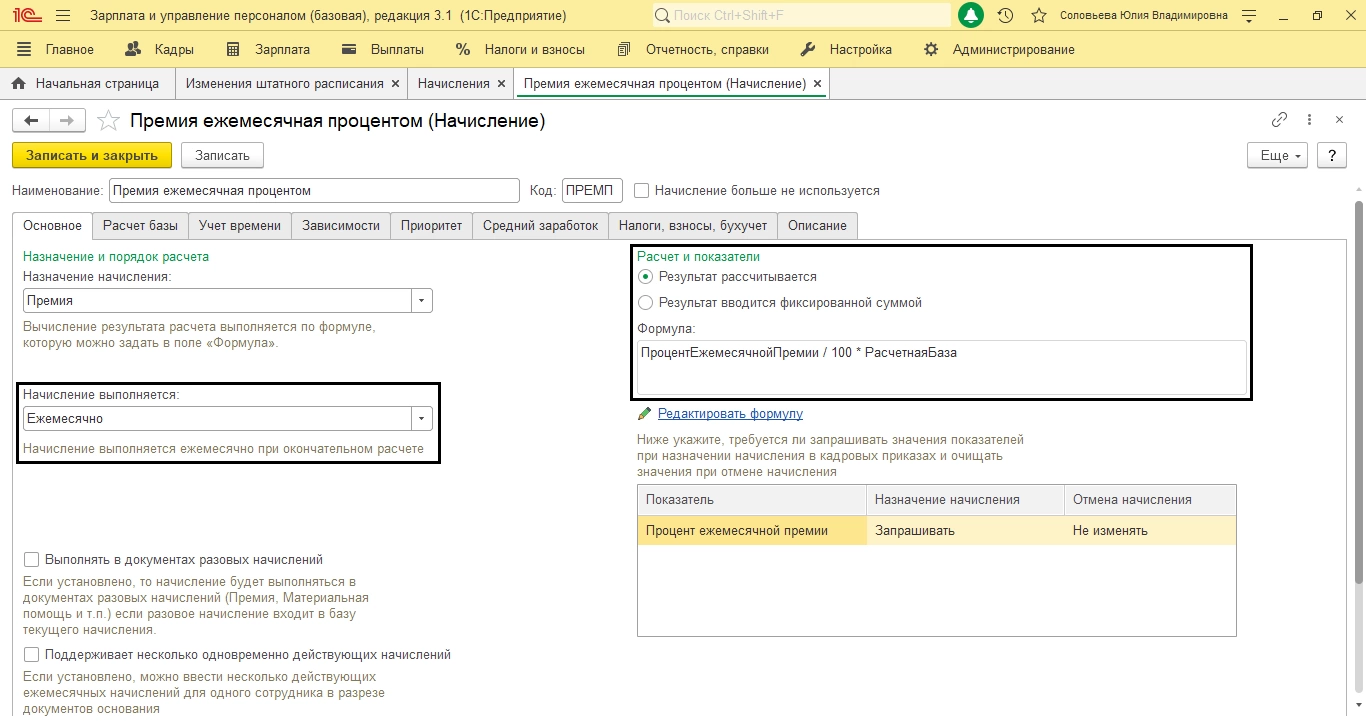
Task: Click the Формула text box
Action: pyautogui.click(x=942, y=367)
